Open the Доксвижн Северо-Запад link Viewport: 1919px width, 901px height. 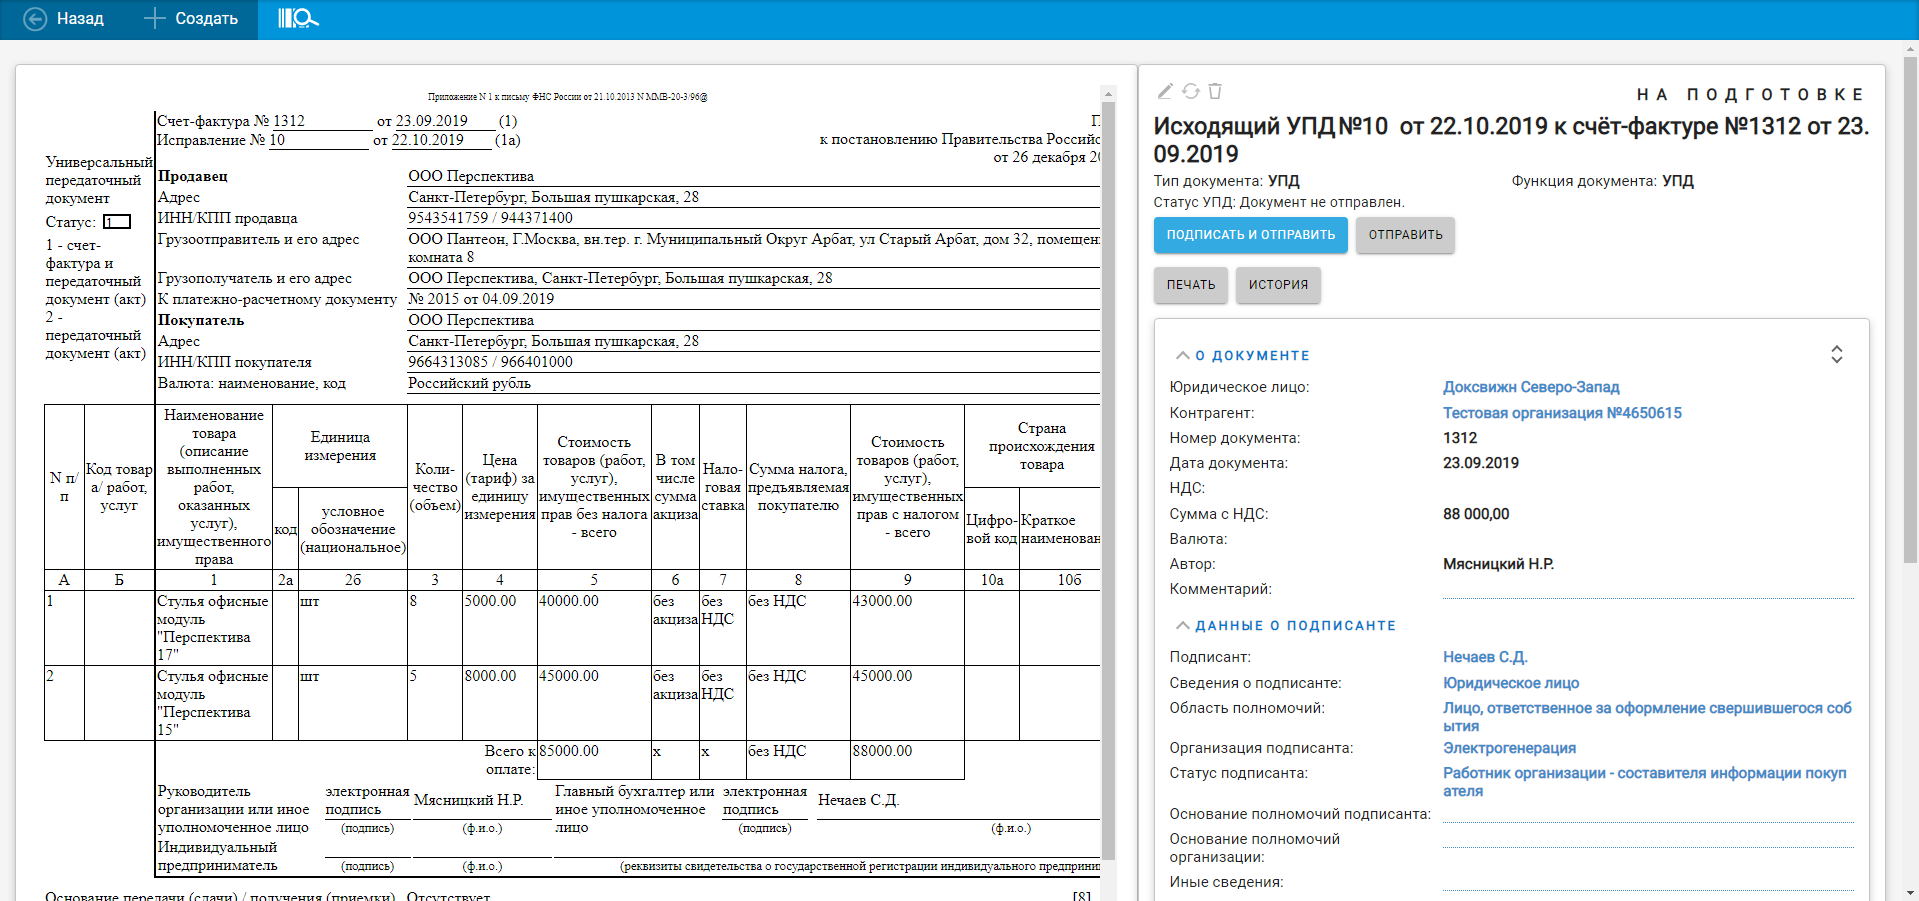(1531, 387)
